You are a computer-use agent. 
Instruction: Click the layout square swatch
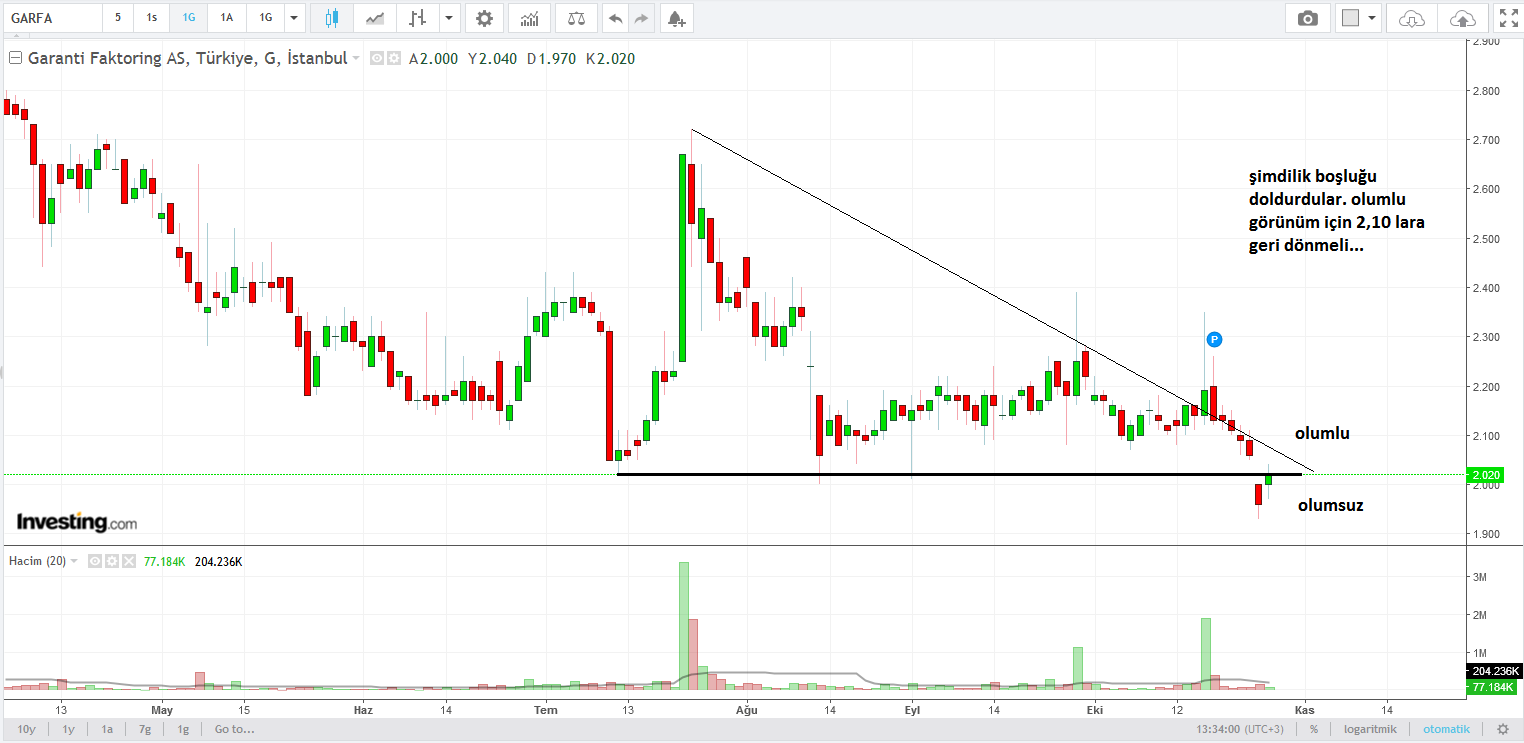(x=1350, y=18)
